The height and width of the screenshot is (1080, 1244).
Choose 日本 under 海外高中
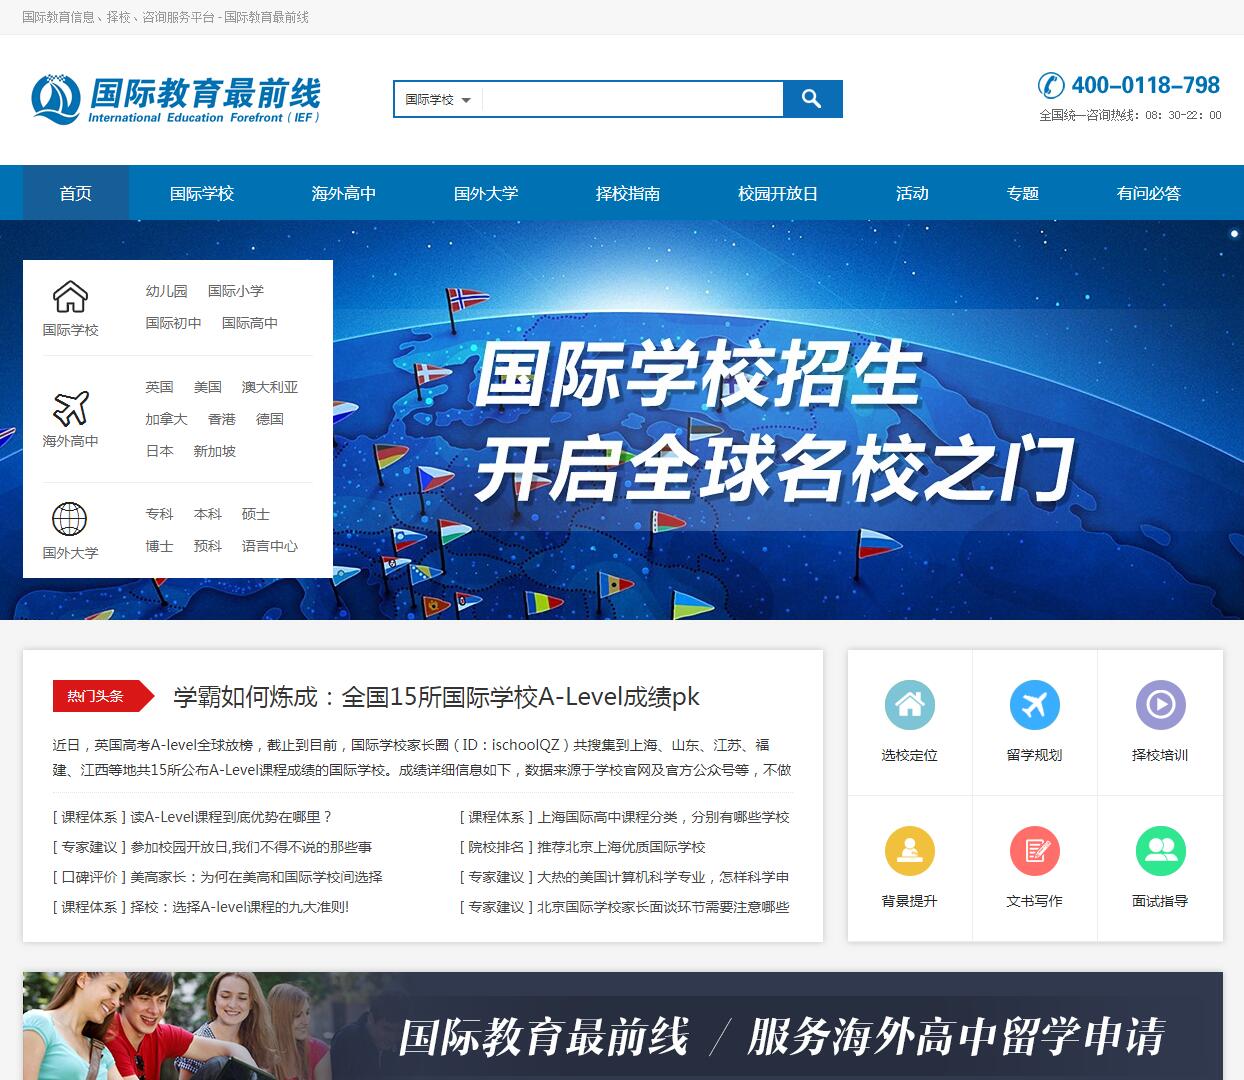[159, 451]
